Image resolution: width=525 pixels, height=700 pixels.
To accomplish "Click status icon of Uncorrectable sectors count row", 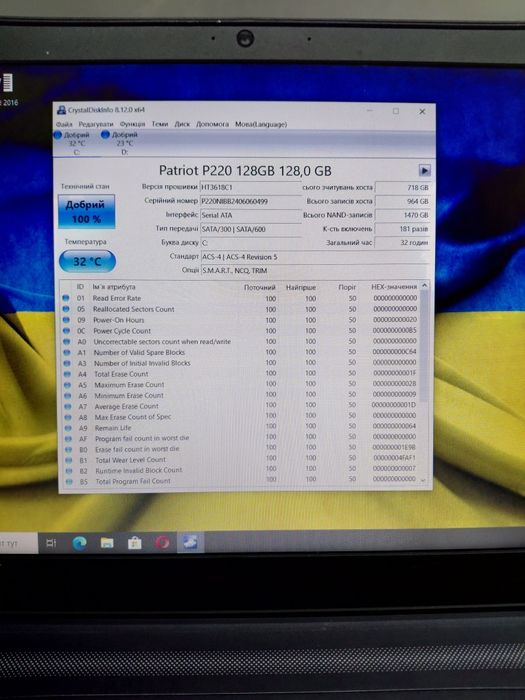I will point(67,342).
